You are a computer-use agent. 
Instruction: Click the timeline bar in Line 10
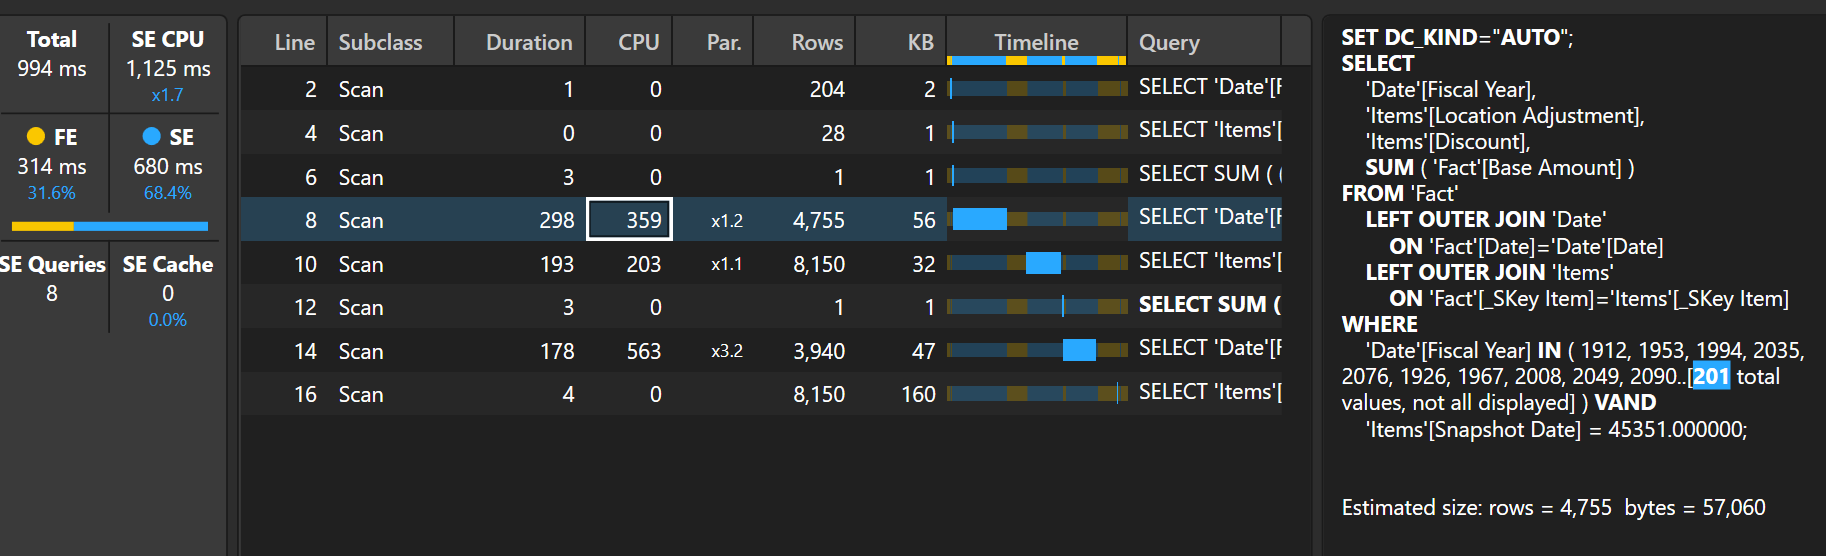pos(1043,263)
